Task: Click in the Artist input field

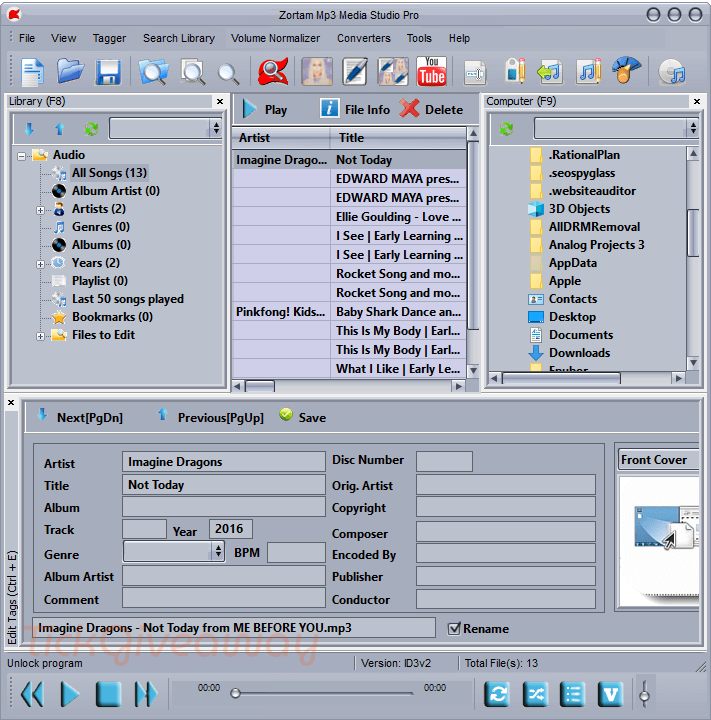Action: pyautogui.click(x=224, y=461)
